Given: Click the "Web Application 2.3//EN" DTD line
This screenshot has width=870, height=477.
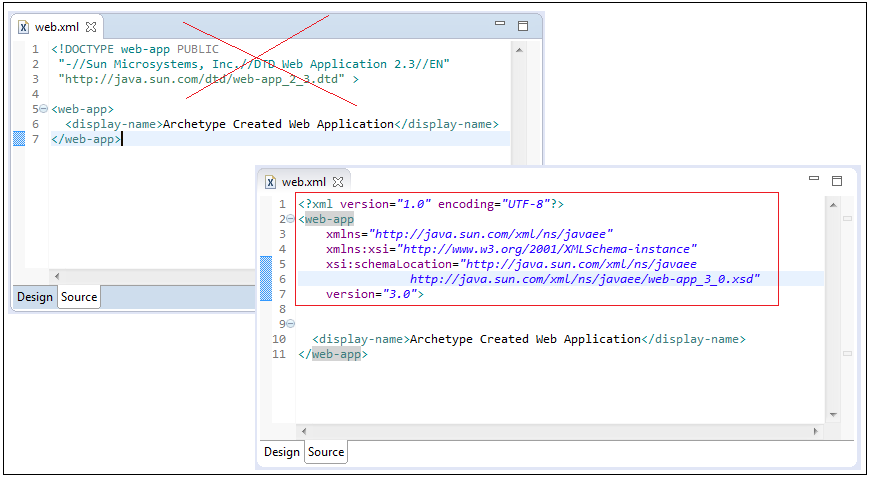Looking at the screenshot, I should pos(254,64).
